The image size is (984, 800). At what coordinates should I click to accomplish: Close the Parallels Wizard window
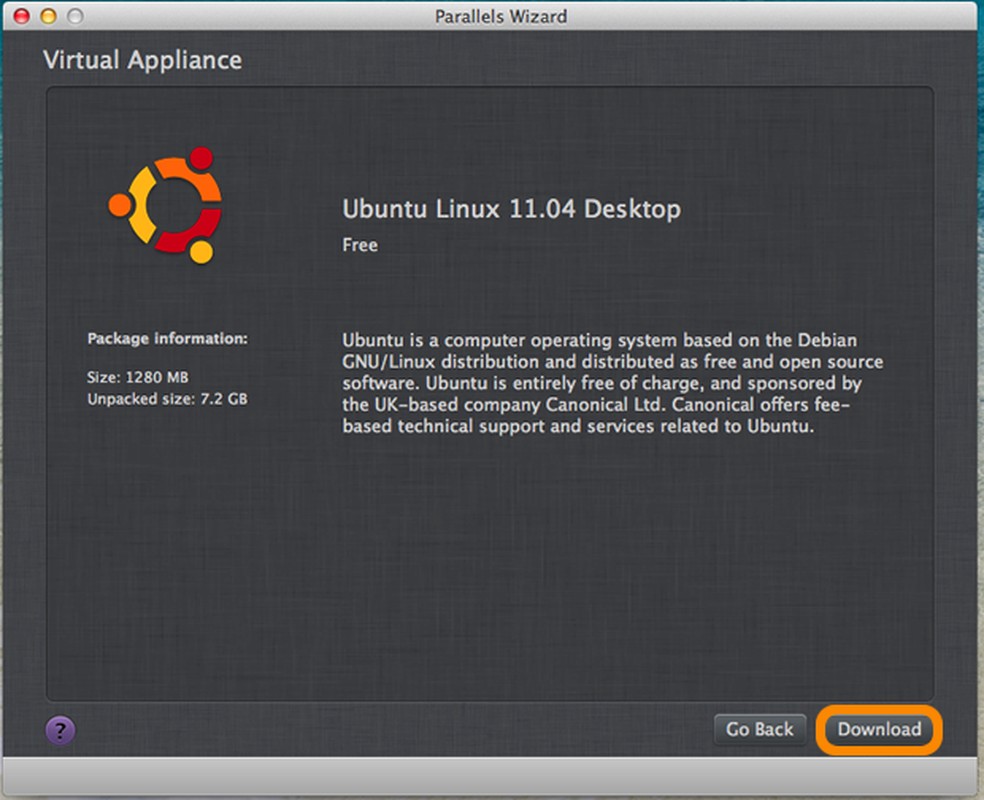pyautogui.click(x=20, y=16)
